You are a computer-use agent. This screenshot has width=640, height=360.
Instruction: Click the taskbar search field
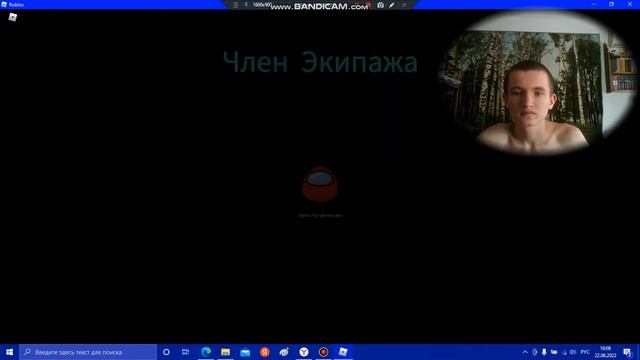pyautogui.click(x=88, y=352)
